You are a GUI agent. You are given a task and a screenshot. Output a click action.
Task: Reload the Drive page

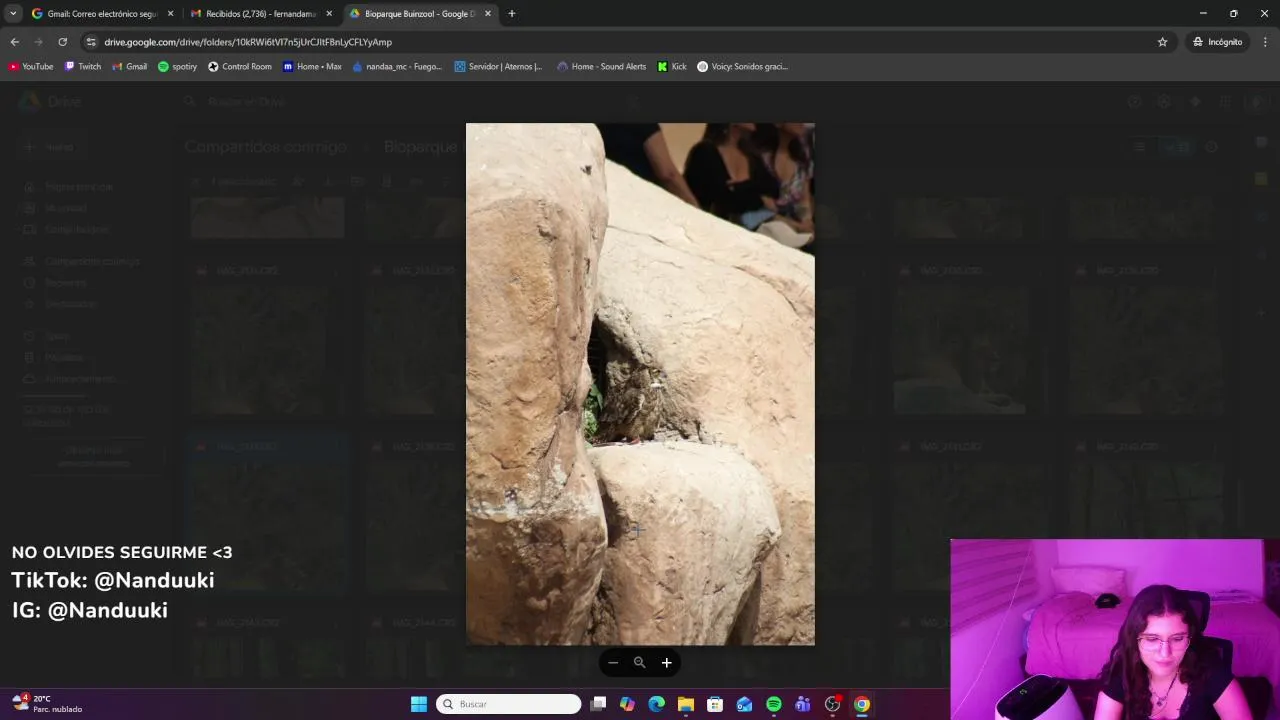click(x=62, y=42)
